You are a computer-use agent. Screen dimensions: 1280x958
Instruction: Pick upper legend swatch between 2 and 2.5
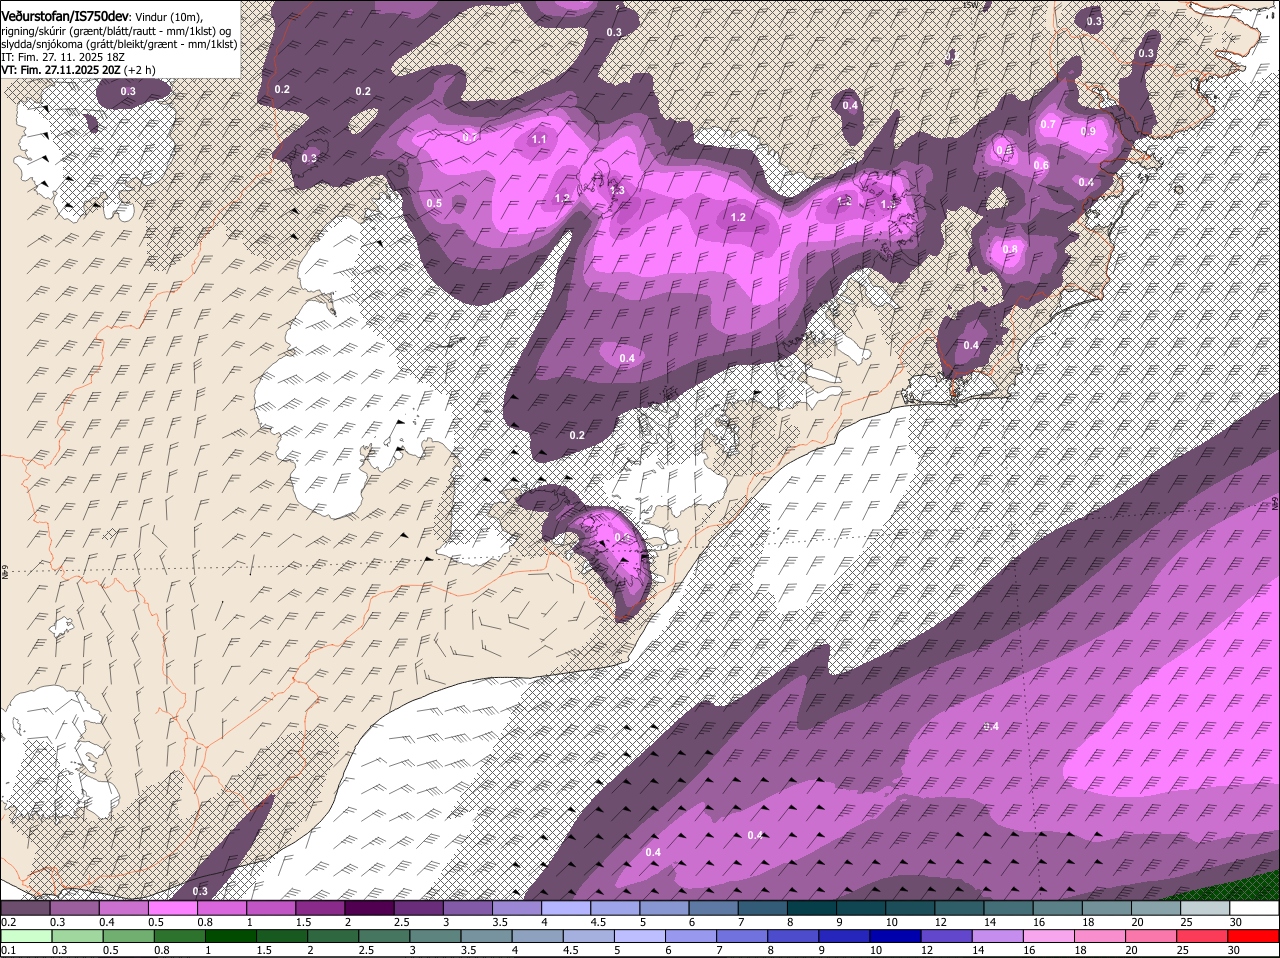[x=370, y=908]
